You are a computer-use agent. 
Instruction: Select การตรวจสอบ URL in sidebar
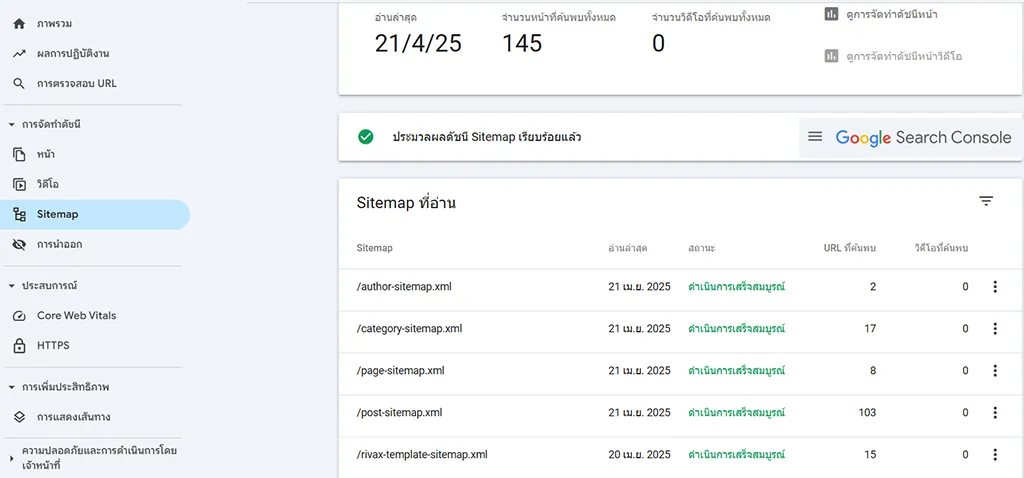click(76, 84)
